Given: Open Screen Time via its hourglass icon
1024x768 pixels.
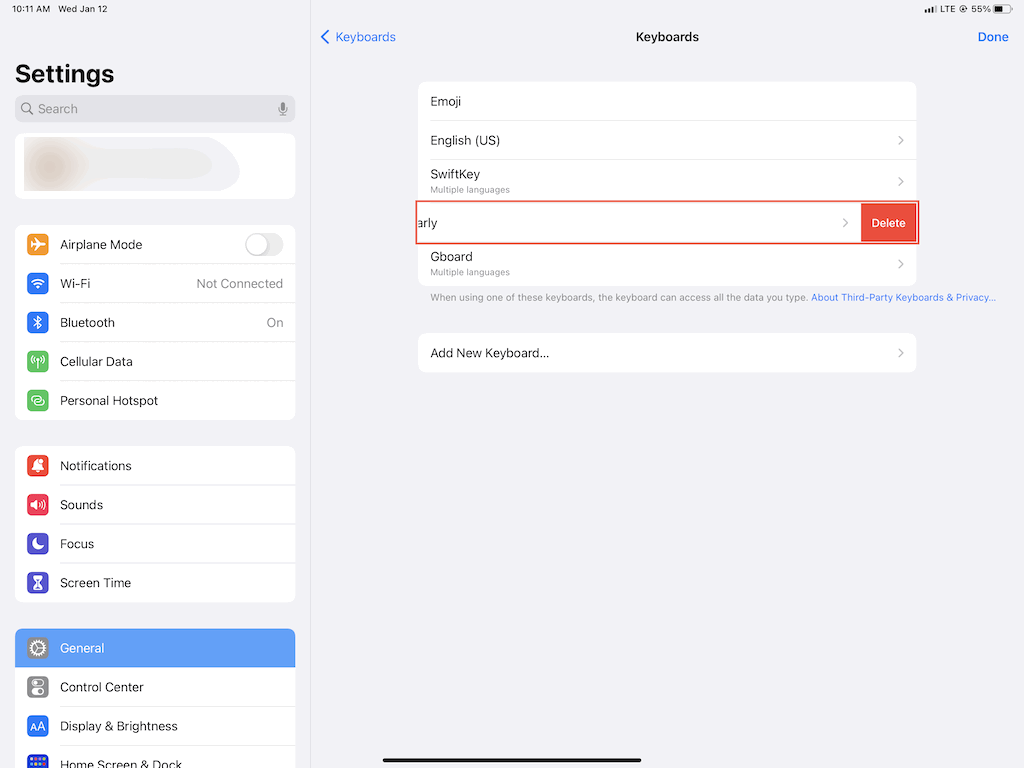Looking at the screenshot, I should 37,582.
